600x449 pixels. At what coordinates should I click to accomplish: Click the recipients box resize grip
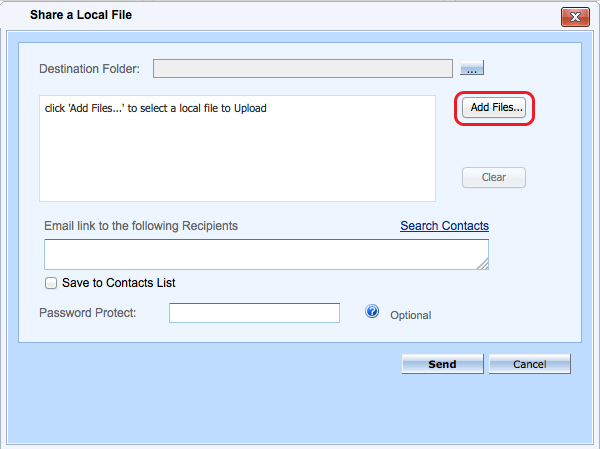[x=483, y=264]
